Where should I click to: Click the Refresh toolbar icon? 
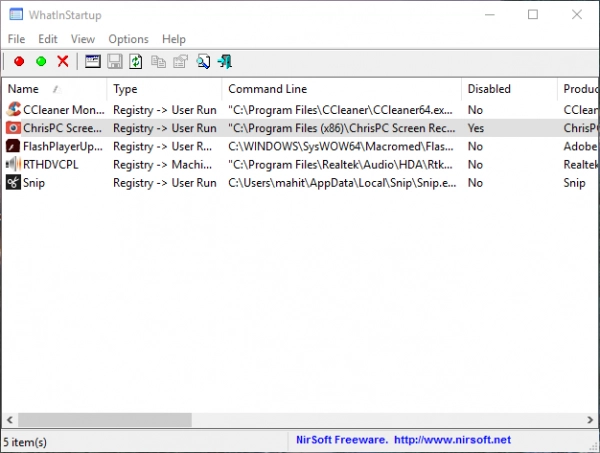coord(136,62)
